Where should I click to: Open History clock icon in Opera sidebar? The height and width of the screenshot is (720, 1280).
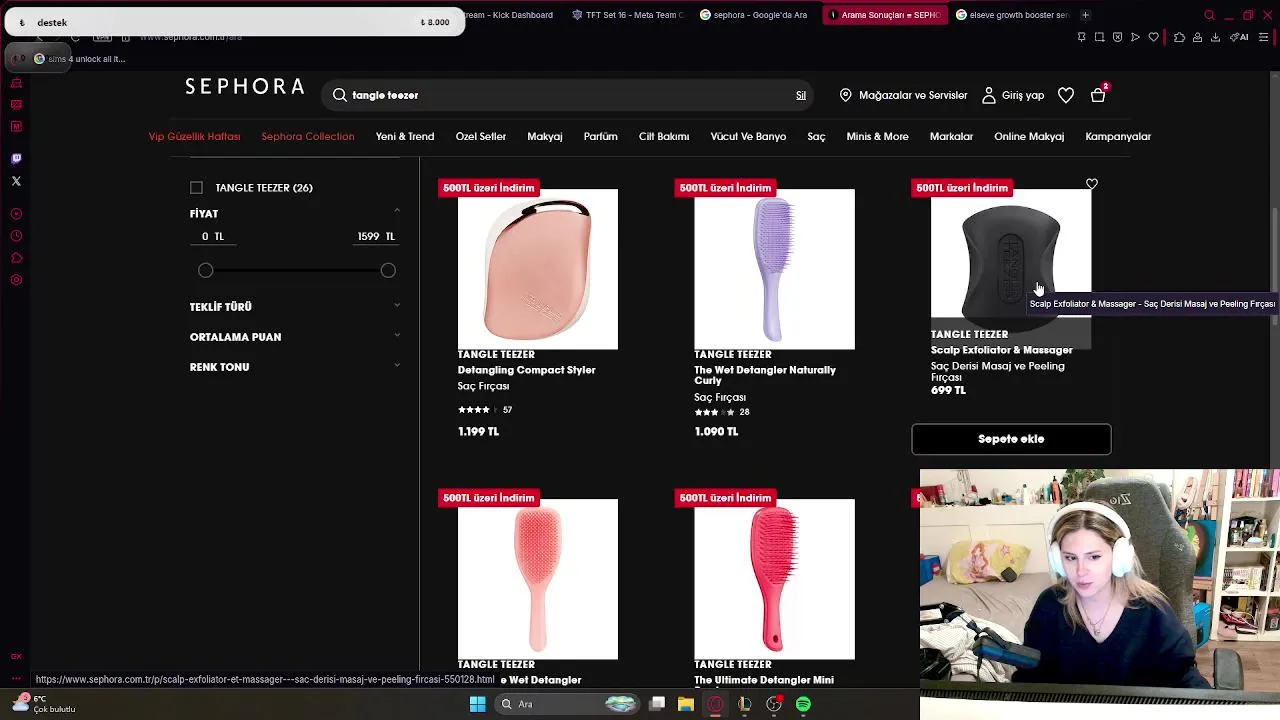pos(16,236)
